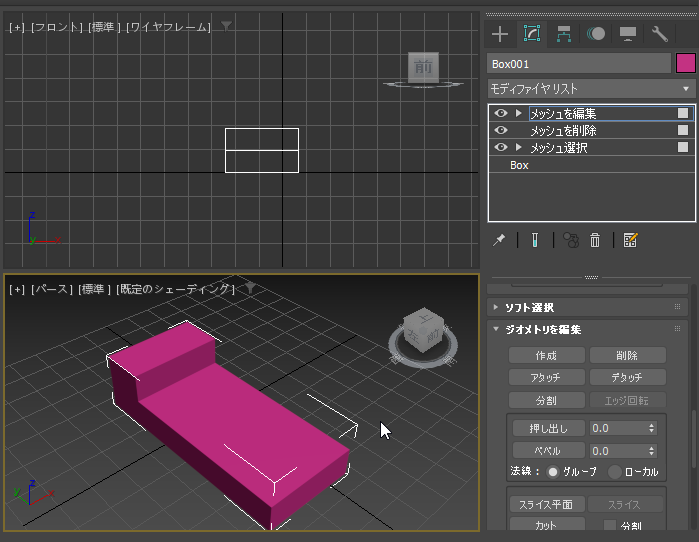Screen dimensions: 699x542
Task: Open the Hierarchy panel tab
Action: 564,34
